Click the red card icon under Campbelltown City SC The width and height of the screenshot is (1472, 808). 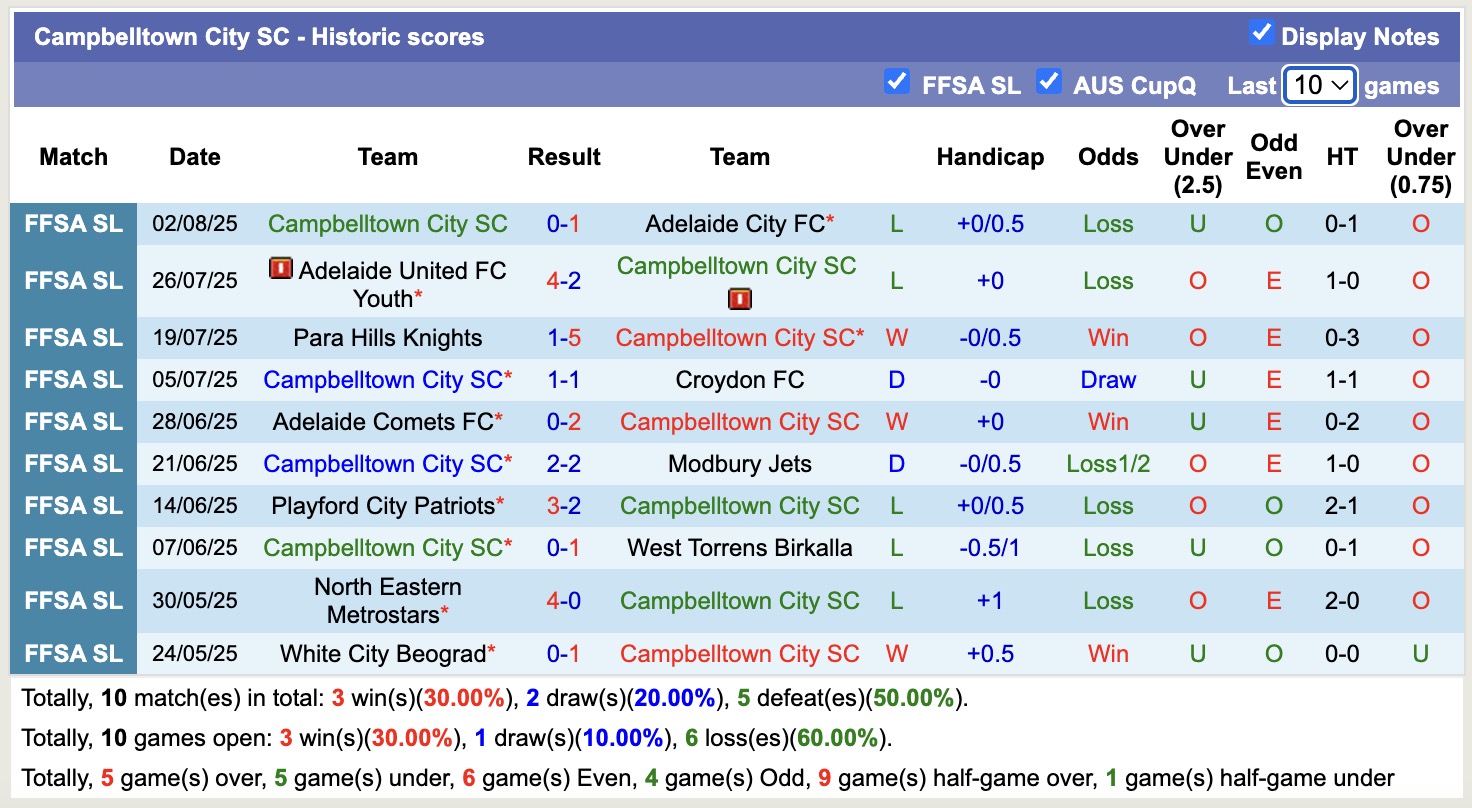click(739, 297)
